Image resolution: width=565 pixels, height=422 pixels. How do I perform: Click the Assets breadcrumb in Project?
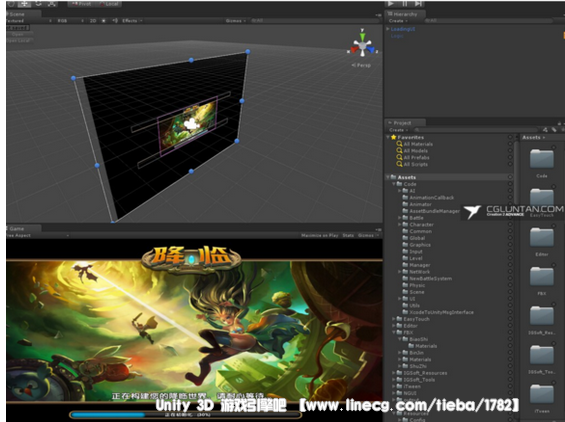(x=531, y=137)
